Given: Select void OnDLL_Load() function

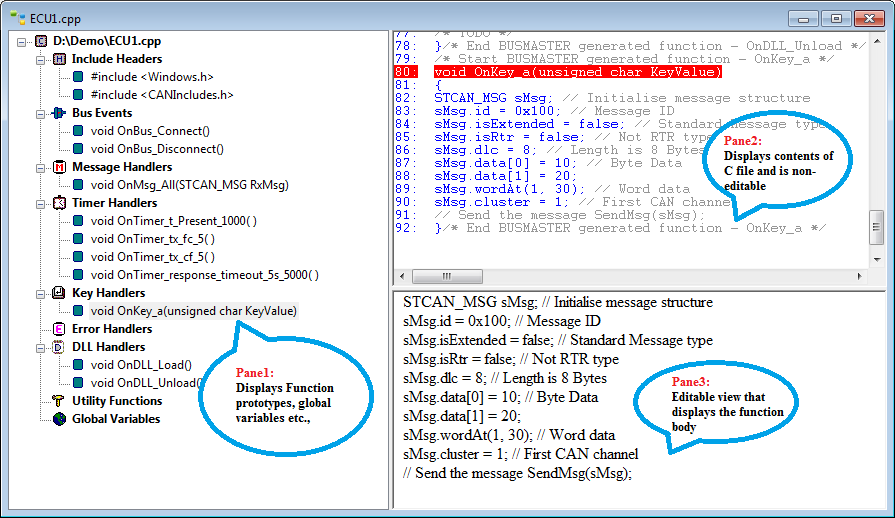Looking at the screenshot, I should 141,365.
